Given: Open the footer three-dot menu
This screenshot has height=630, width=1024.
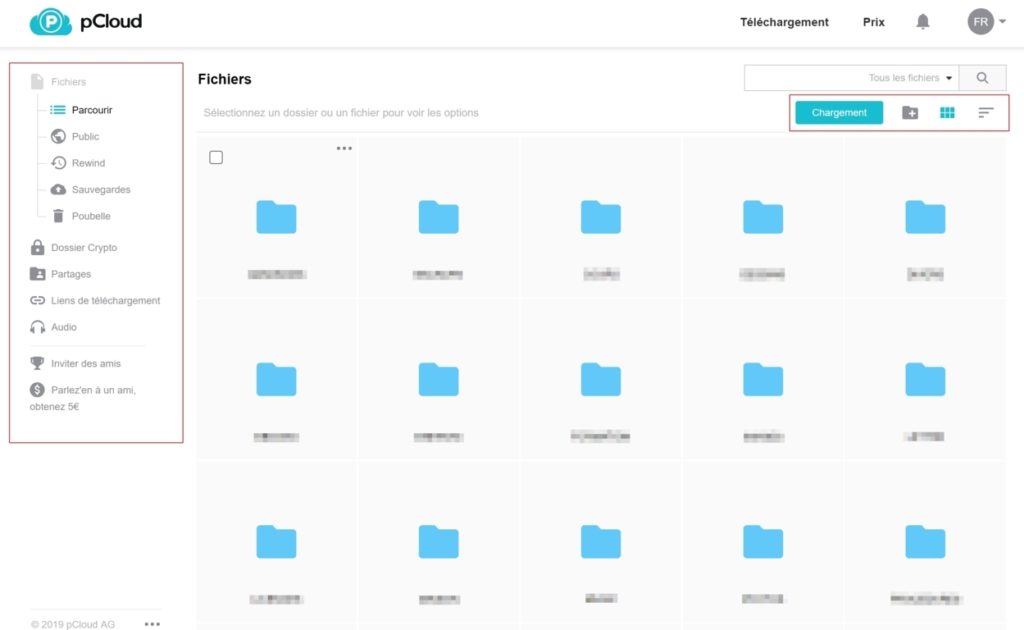Looking at the screenshot, I should pyautogui.click(x=152, y=624).
